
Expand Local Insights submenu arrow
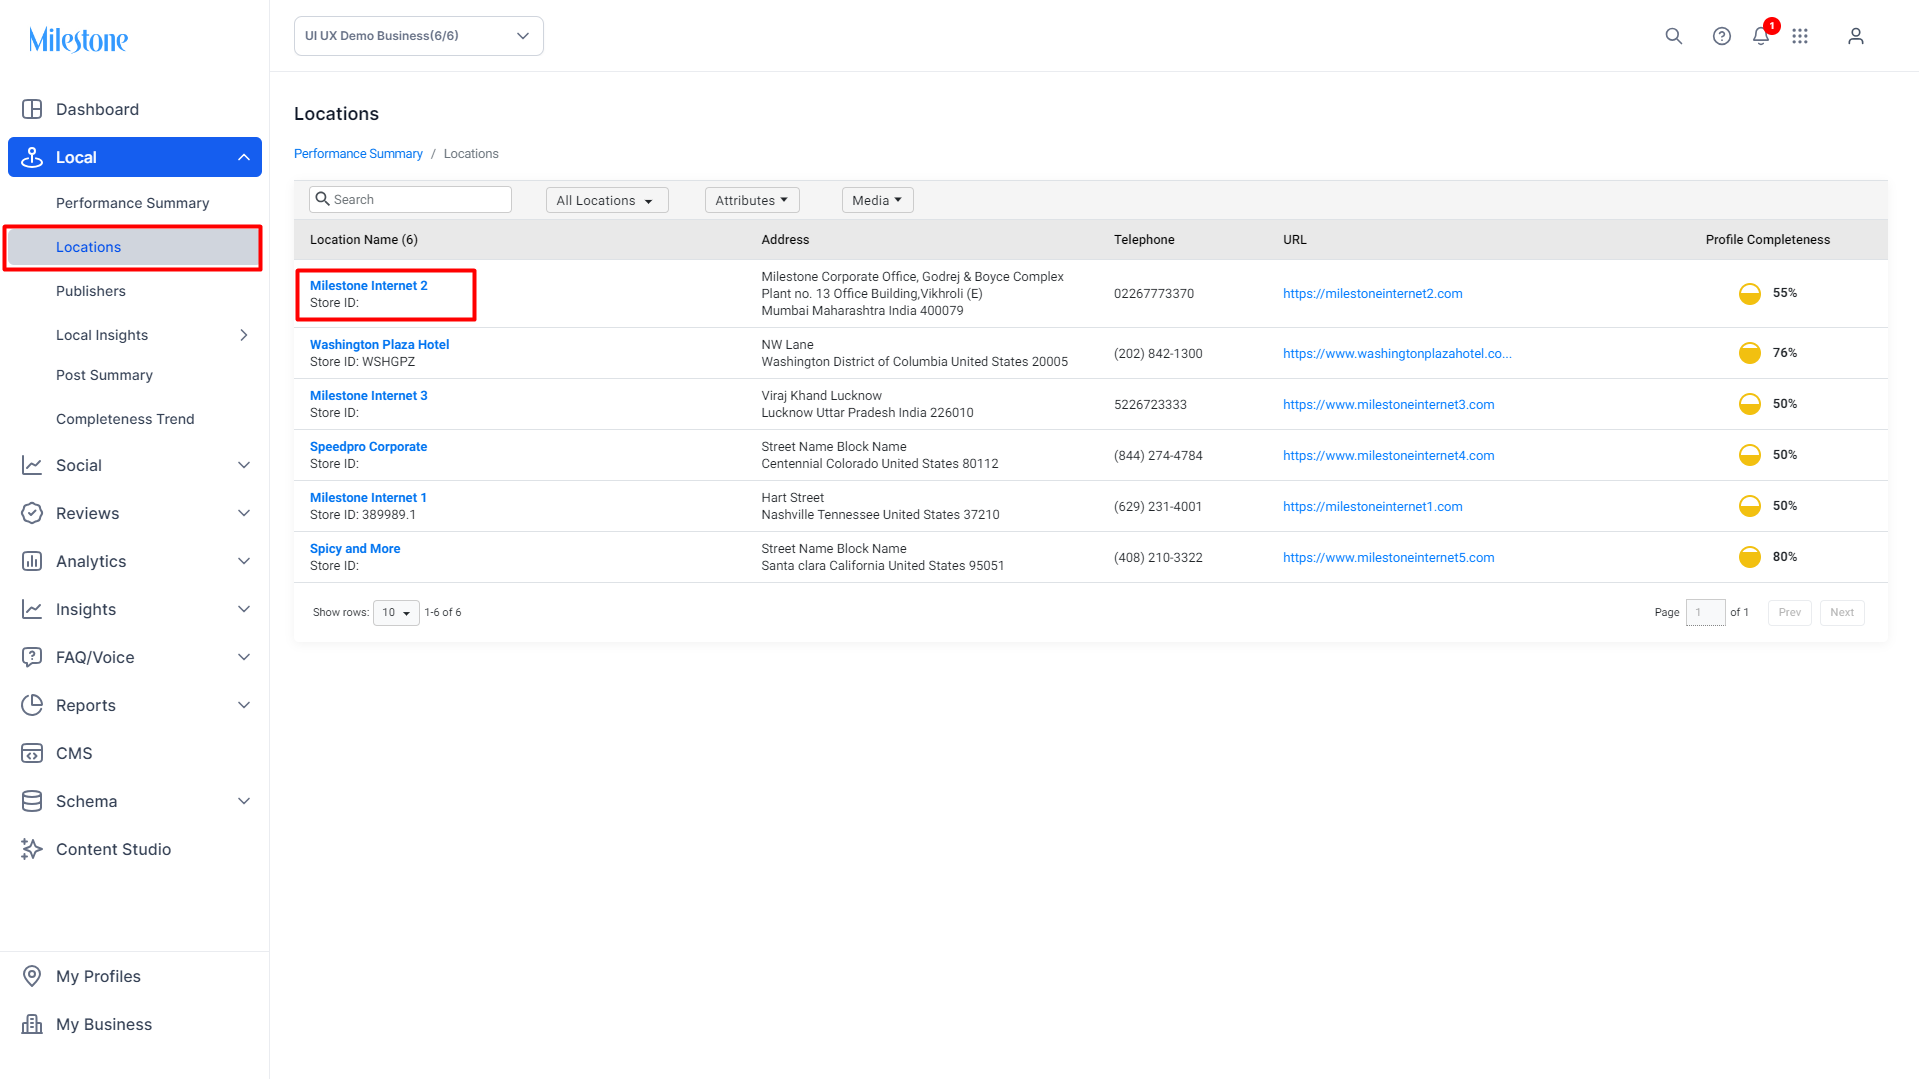pyautogui.click(x=243, y=335)
